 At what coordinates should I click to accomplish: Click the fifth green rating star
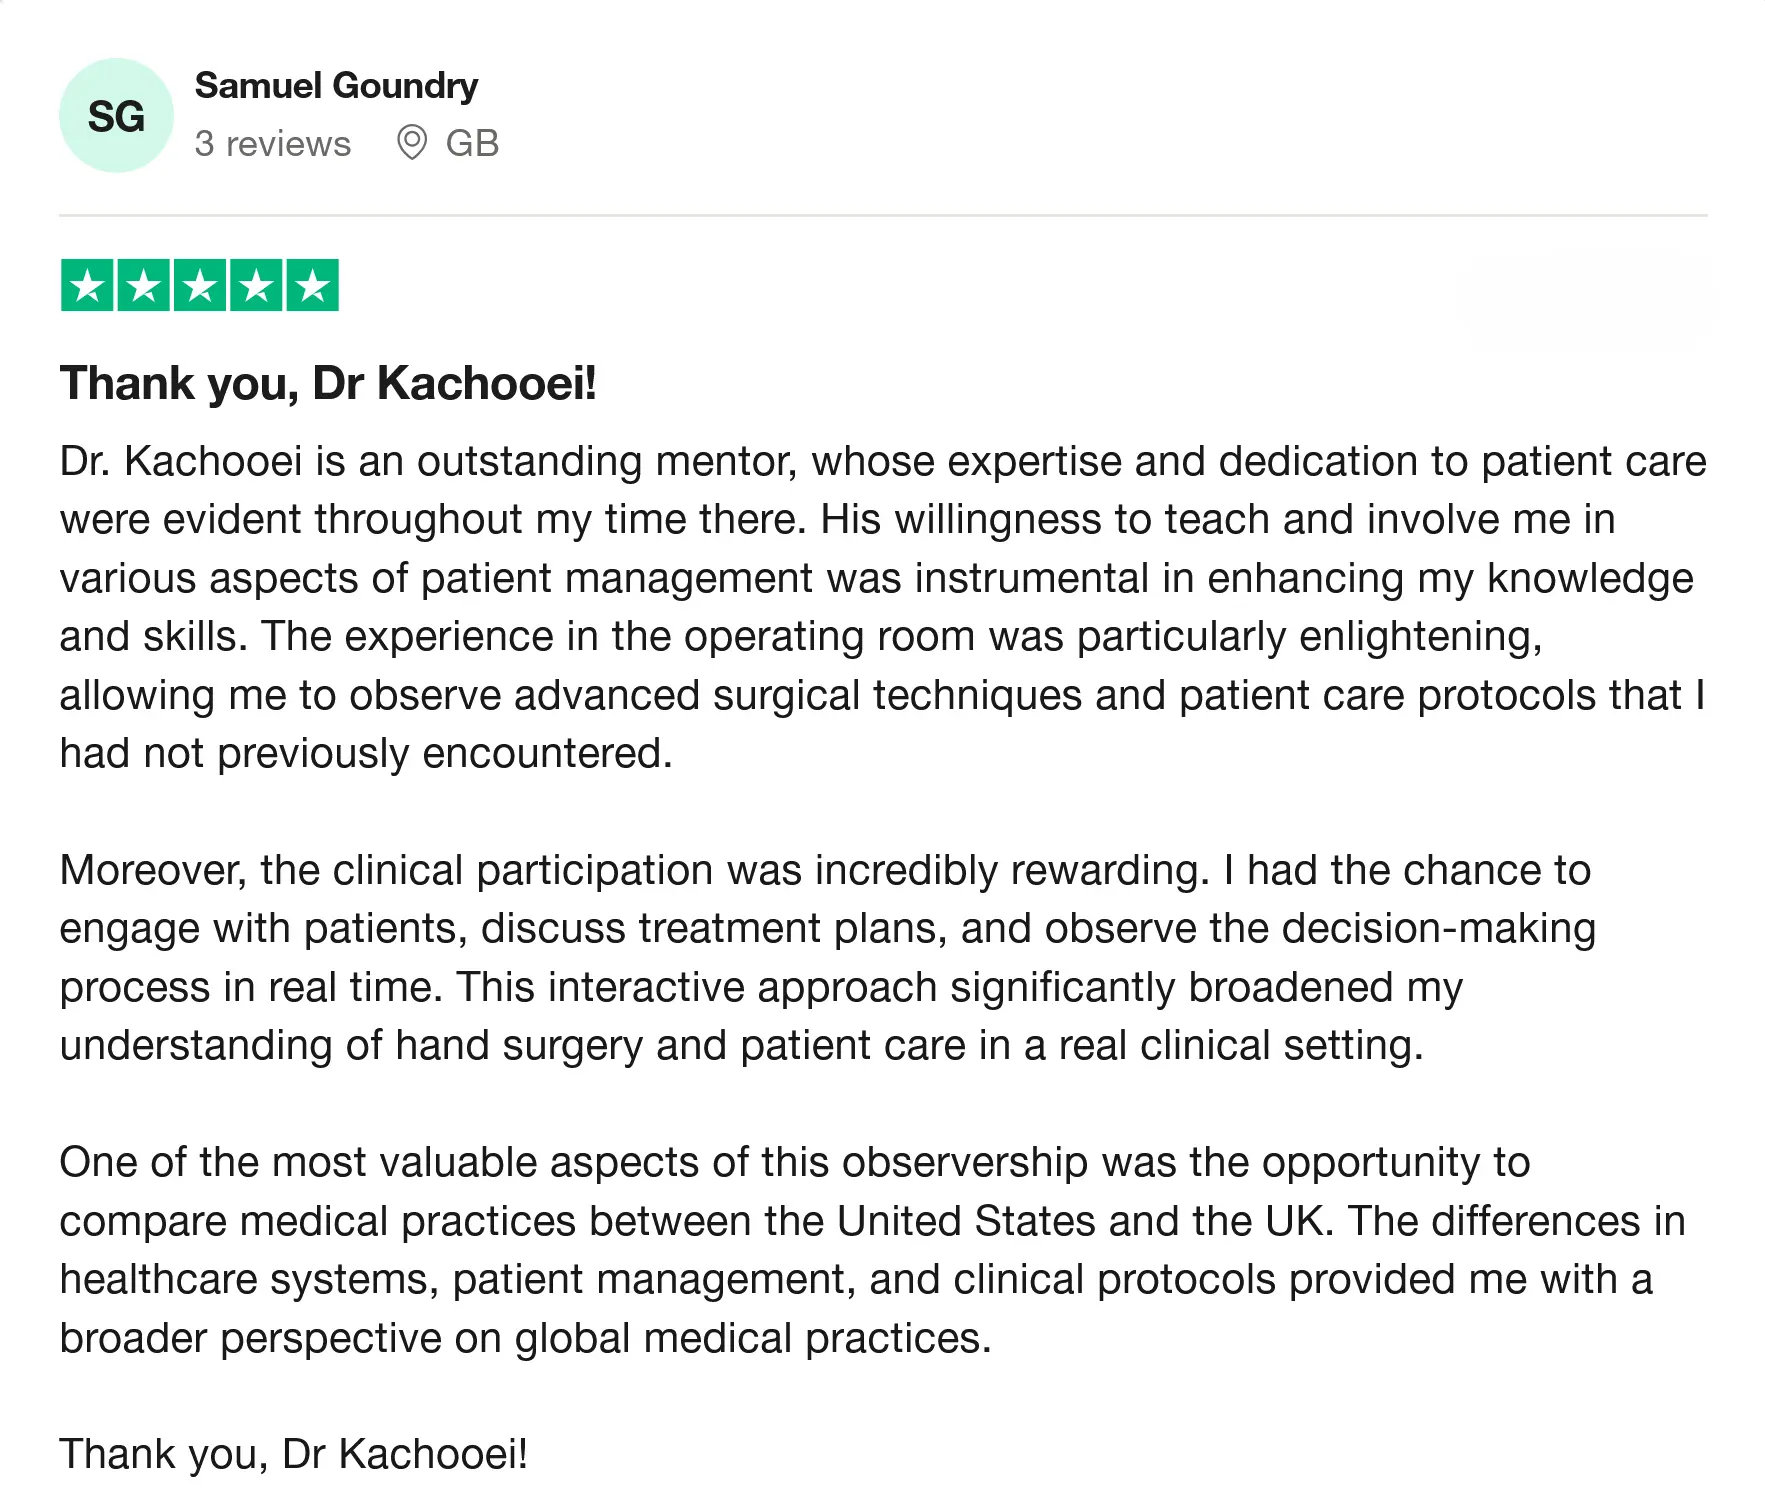coord(313,286)
